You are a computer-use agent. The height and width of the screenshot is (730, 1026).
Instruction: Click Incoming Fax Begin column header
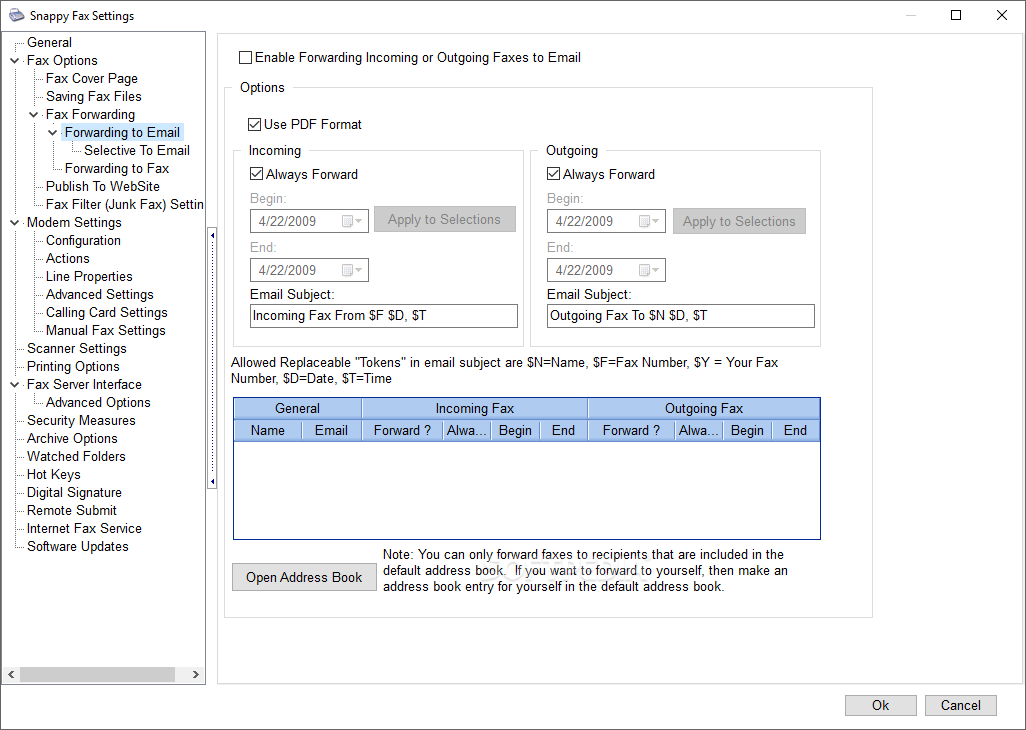coord(516,430)
